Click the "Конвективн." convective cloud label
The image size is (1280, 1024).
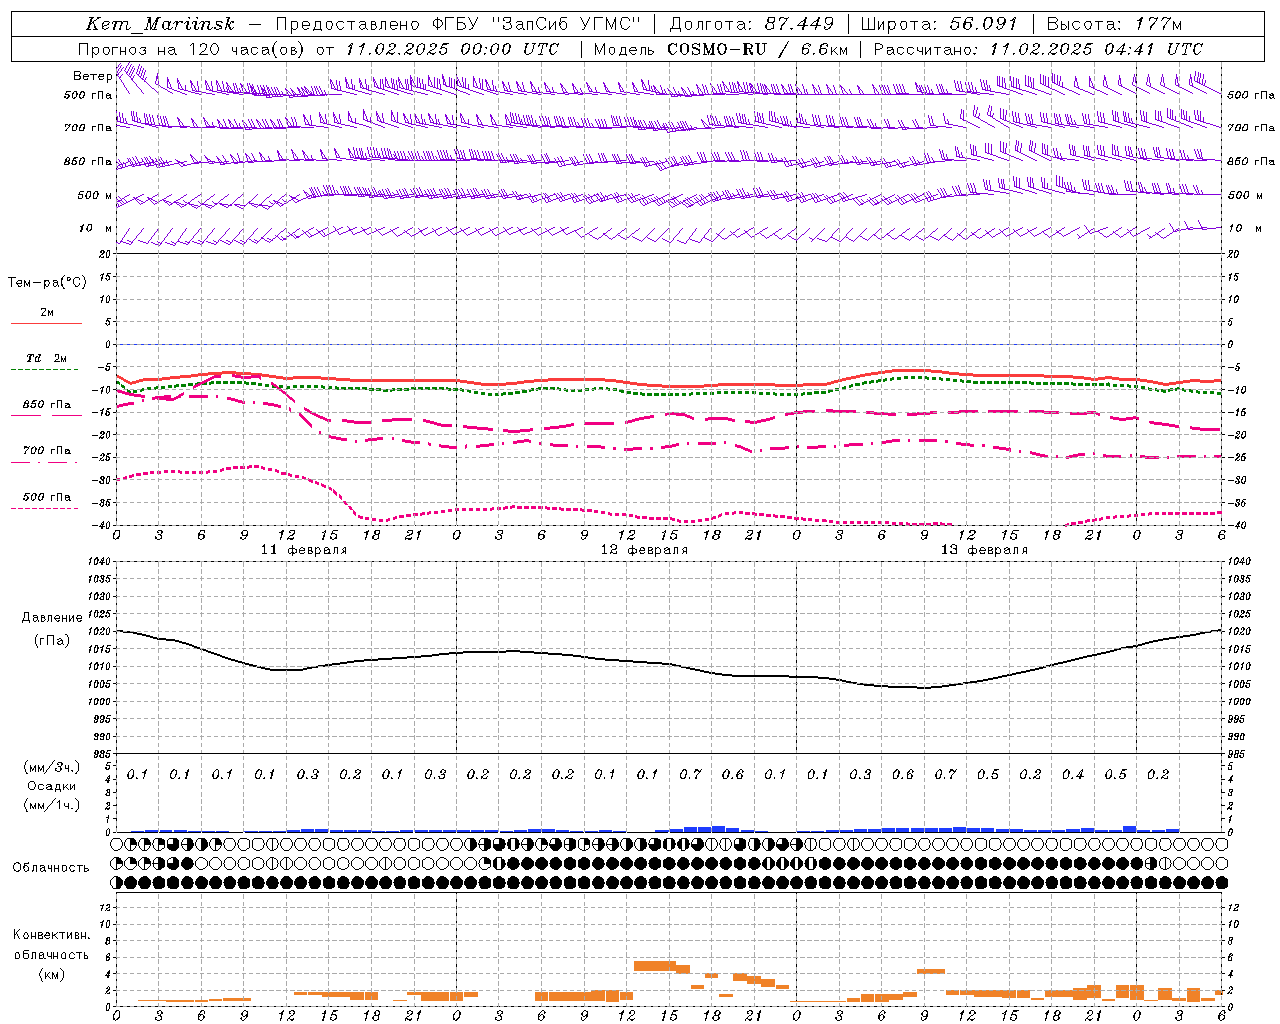[52, 935]
